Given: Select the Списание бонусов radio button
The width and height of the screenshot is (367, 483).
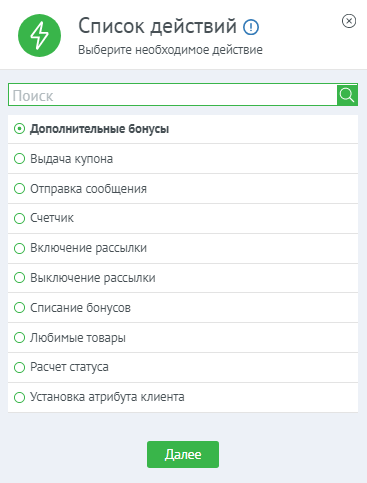Looking at the screenshot, I should point(19,308).
